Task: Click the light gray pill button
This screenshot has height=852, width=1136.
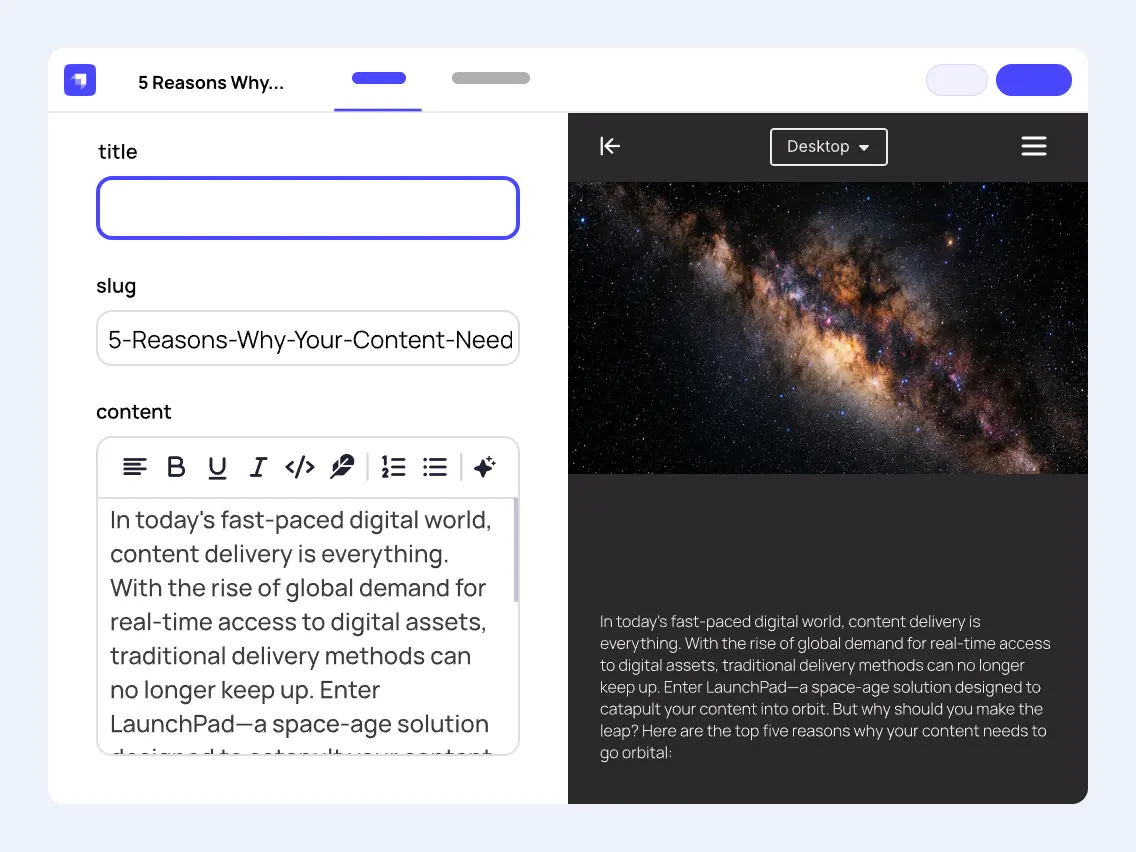Action: tap(956, 80)
